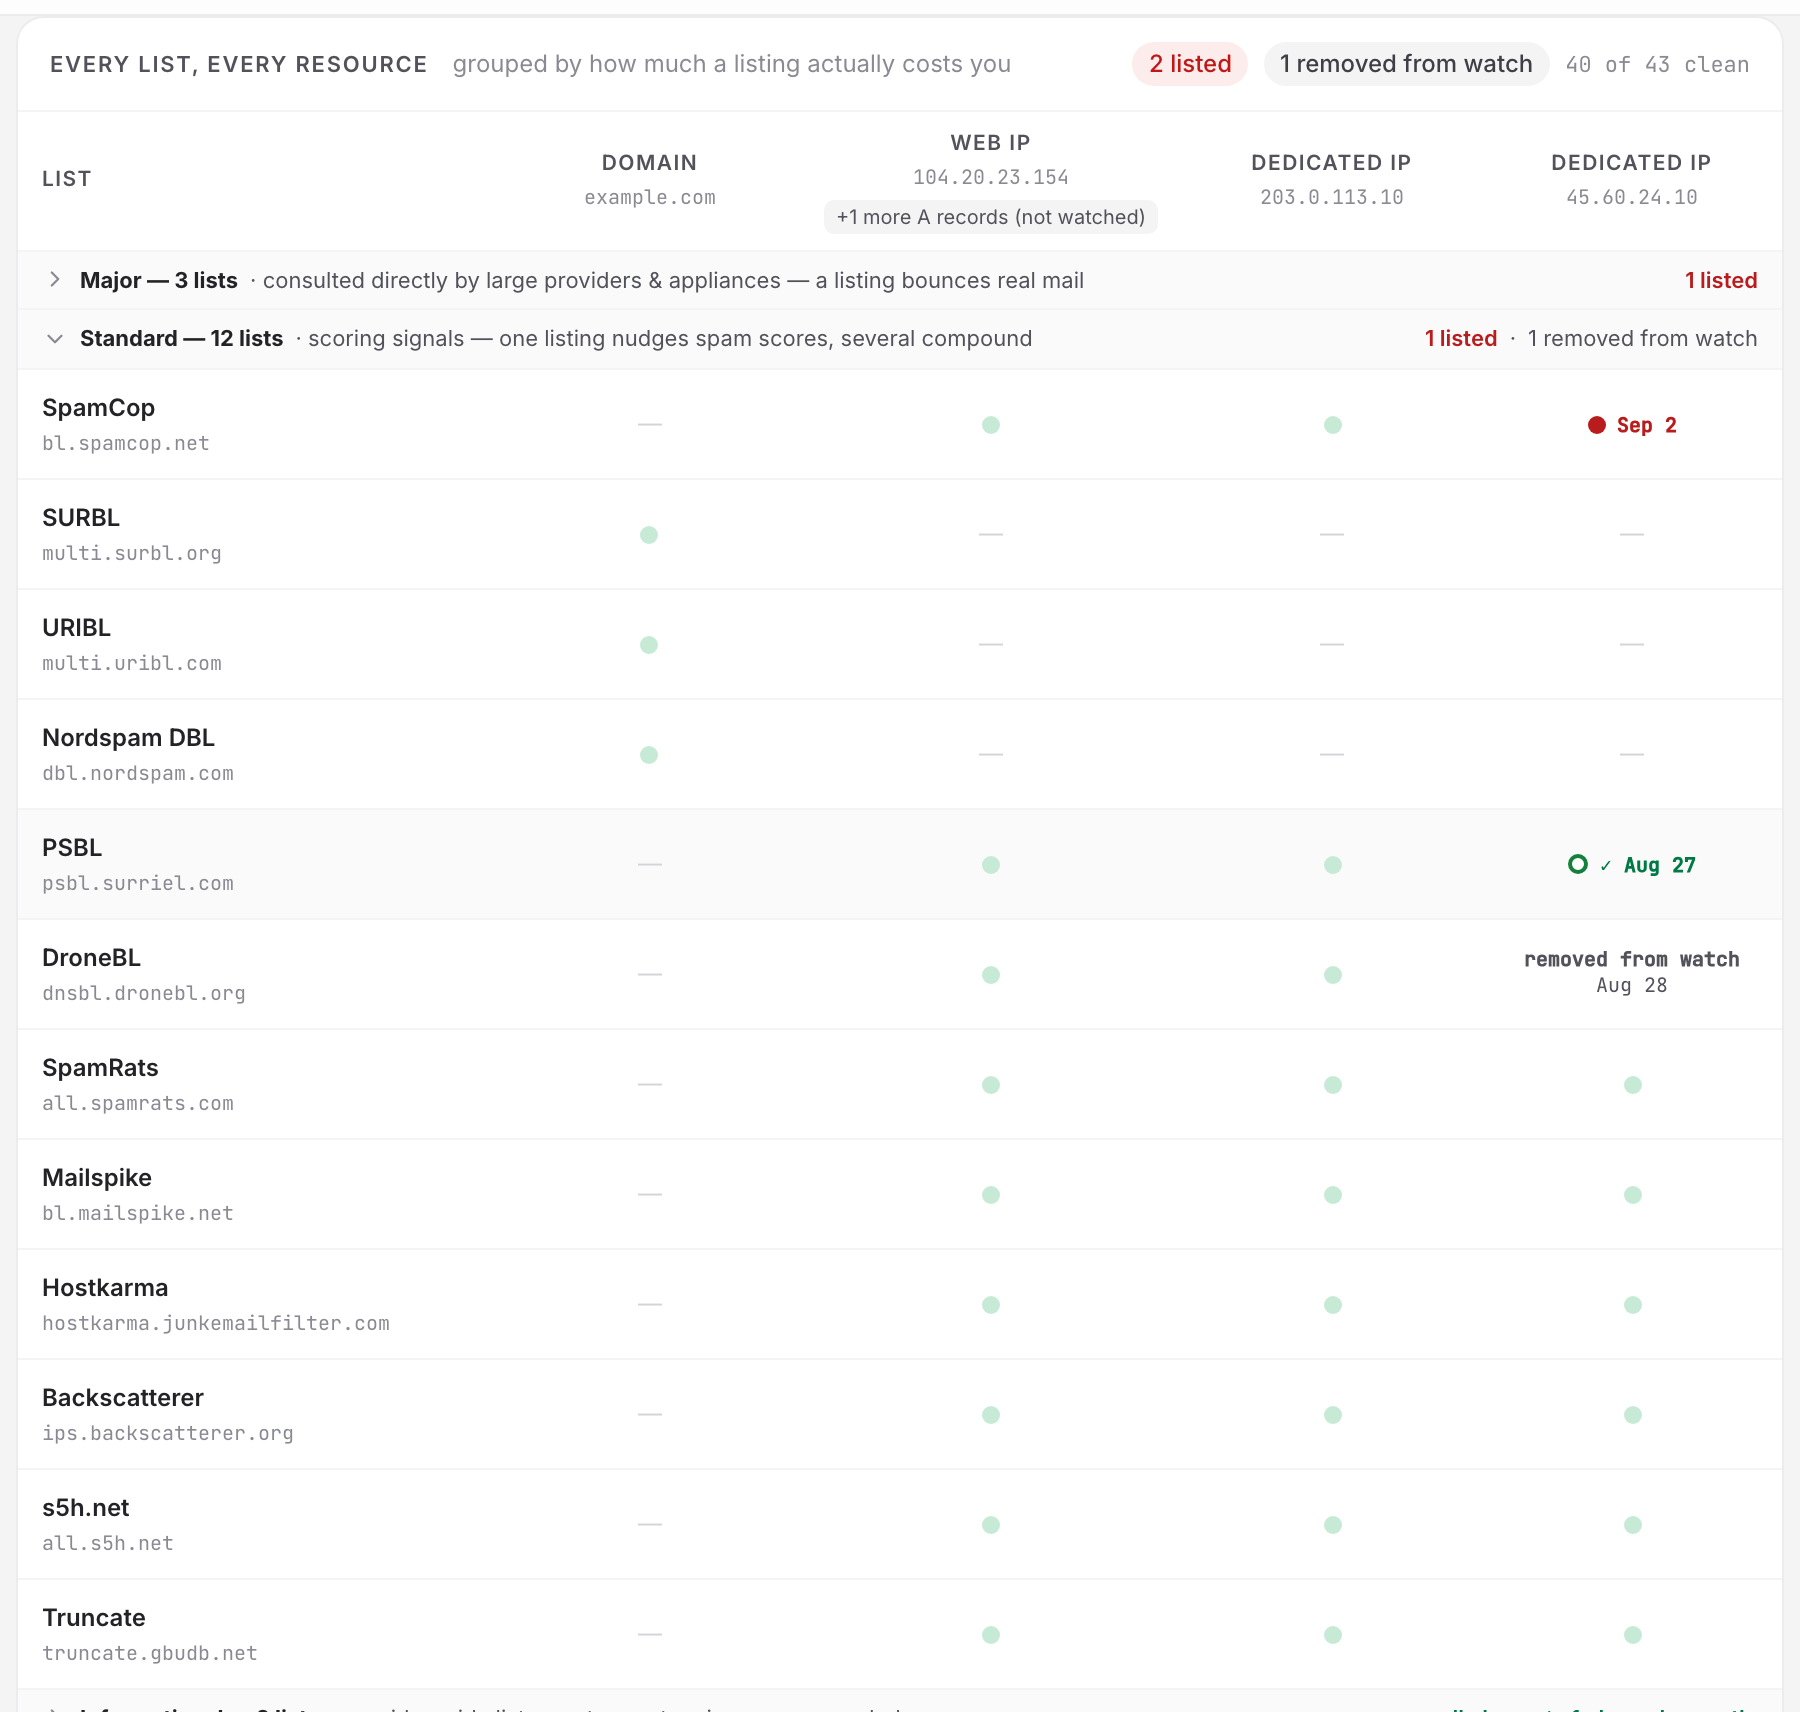
Task: Click the red SpamCop listed dot Sep 2
Action: tap(1597, 425)
